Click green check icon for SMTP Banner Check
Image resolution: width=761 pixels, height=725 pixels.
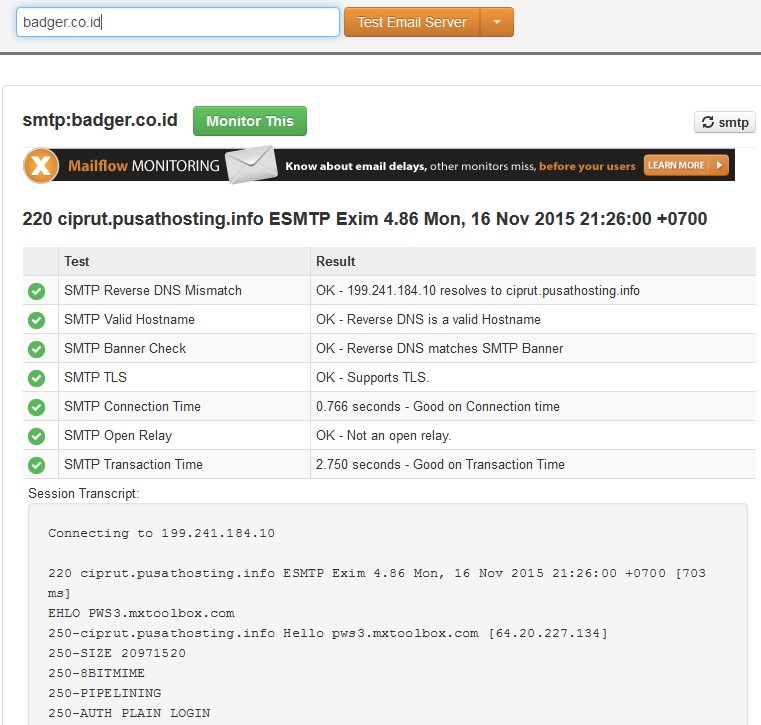point(36,349)
